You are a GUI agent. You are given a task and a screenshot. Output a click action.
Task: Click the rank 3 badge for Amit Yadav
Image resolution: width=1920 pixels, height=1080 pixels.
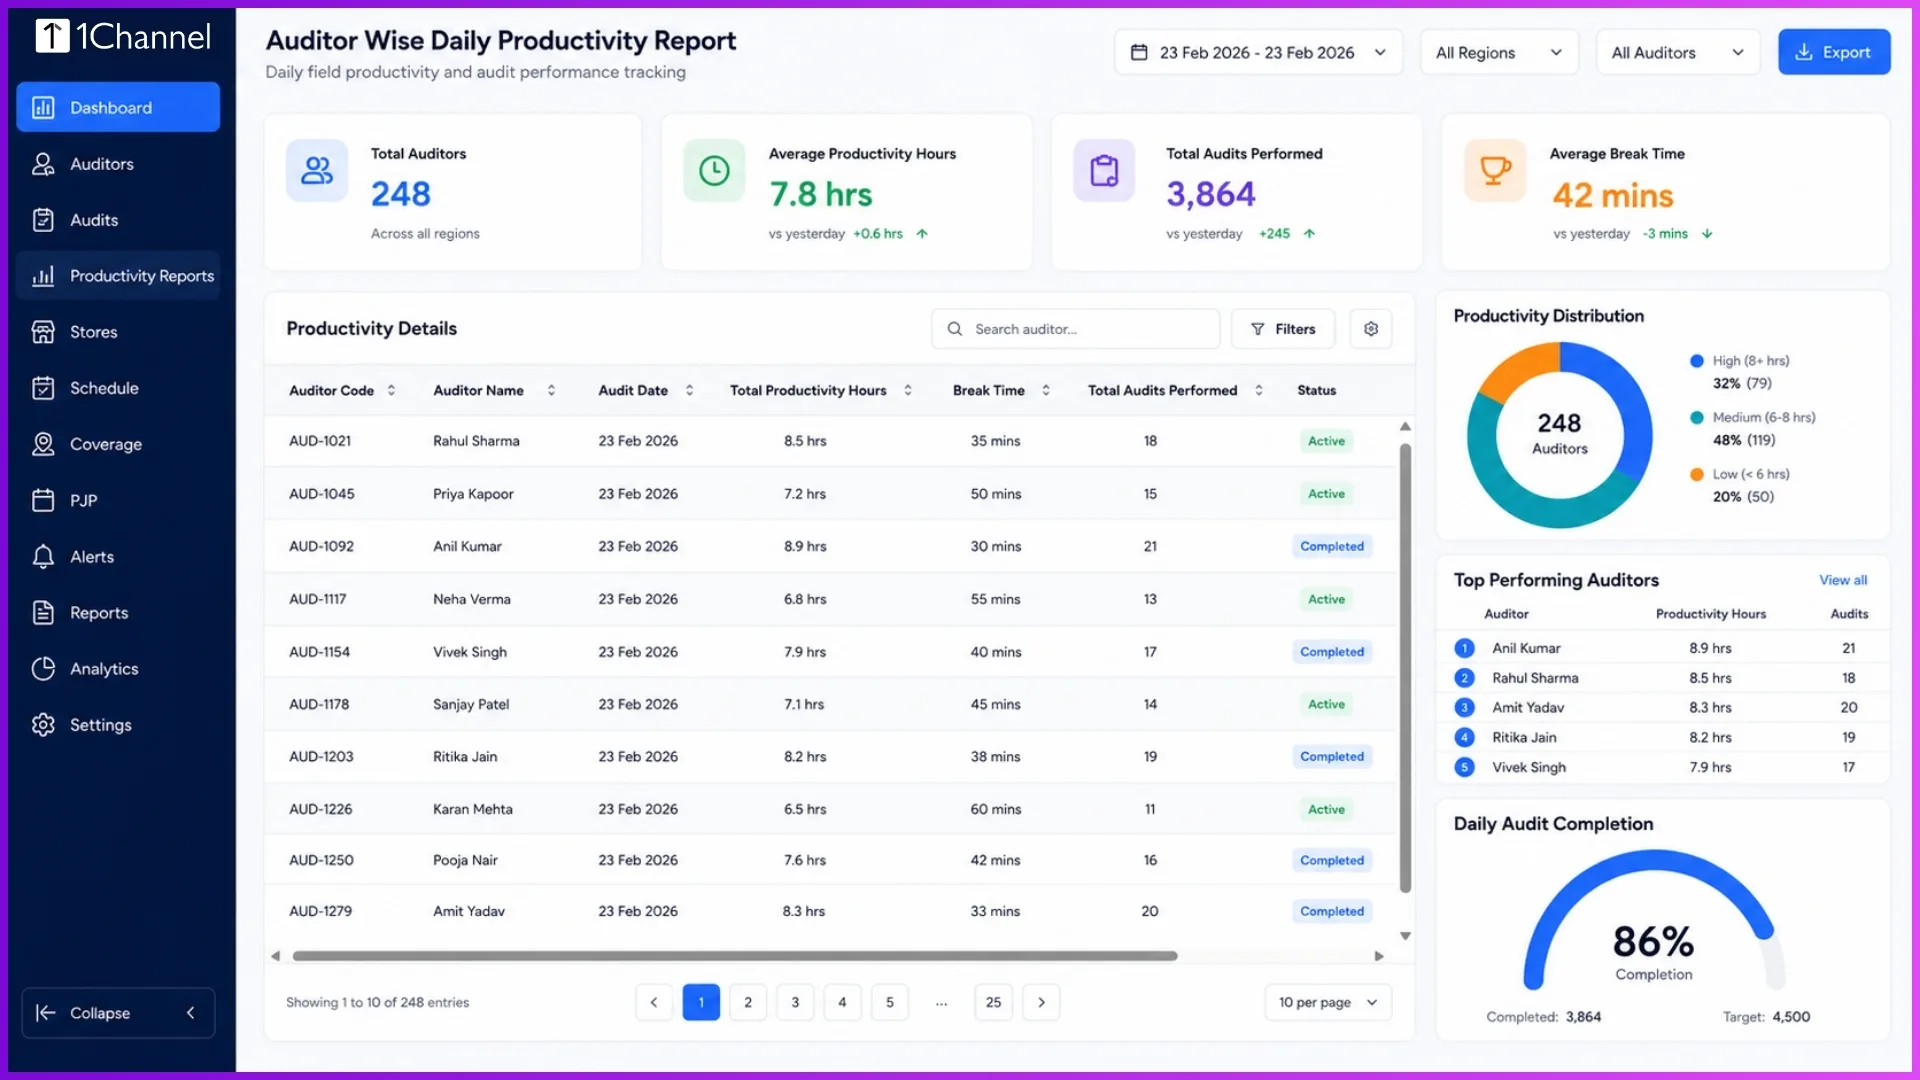(1464, 708)
